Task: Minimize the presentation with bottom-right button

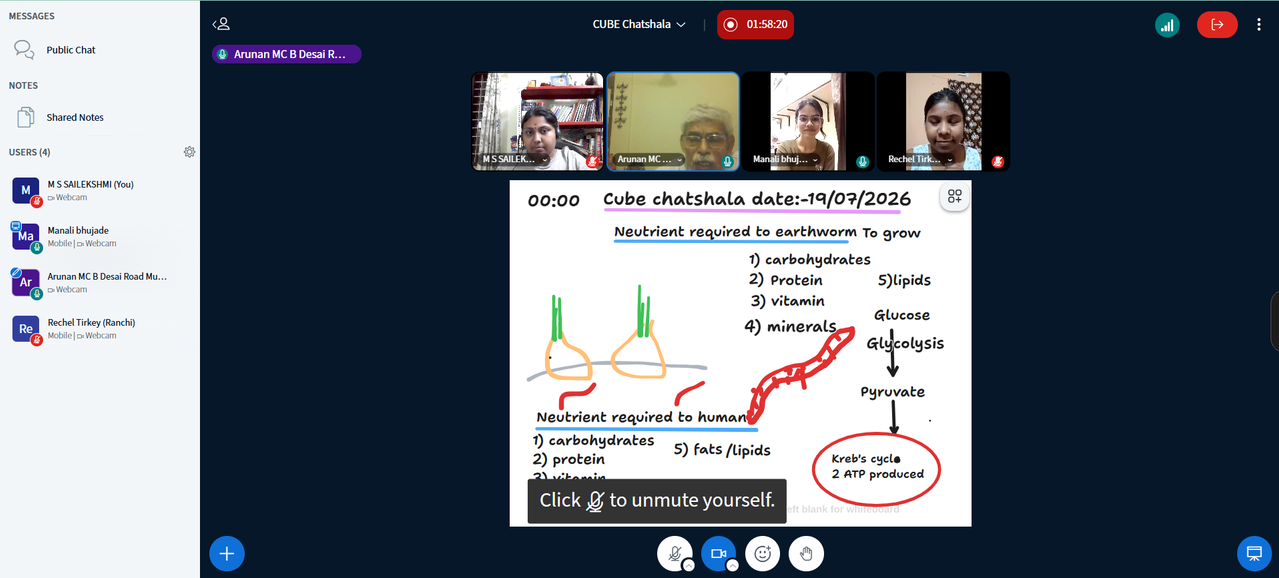Action: coord(1254,553)
